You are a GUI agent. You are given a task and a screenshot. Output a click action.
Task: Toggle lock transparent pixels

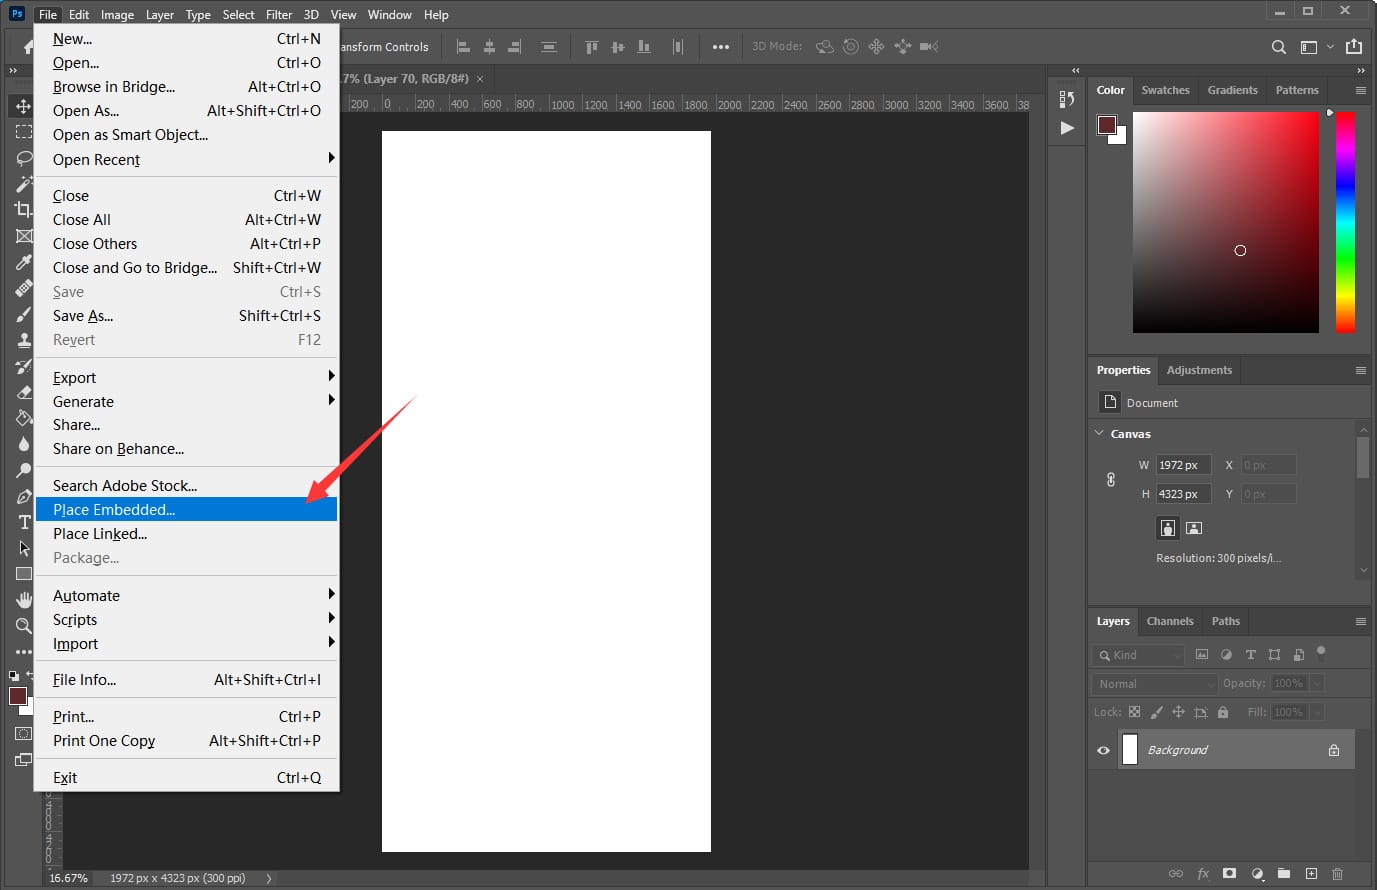[1134, 712]
